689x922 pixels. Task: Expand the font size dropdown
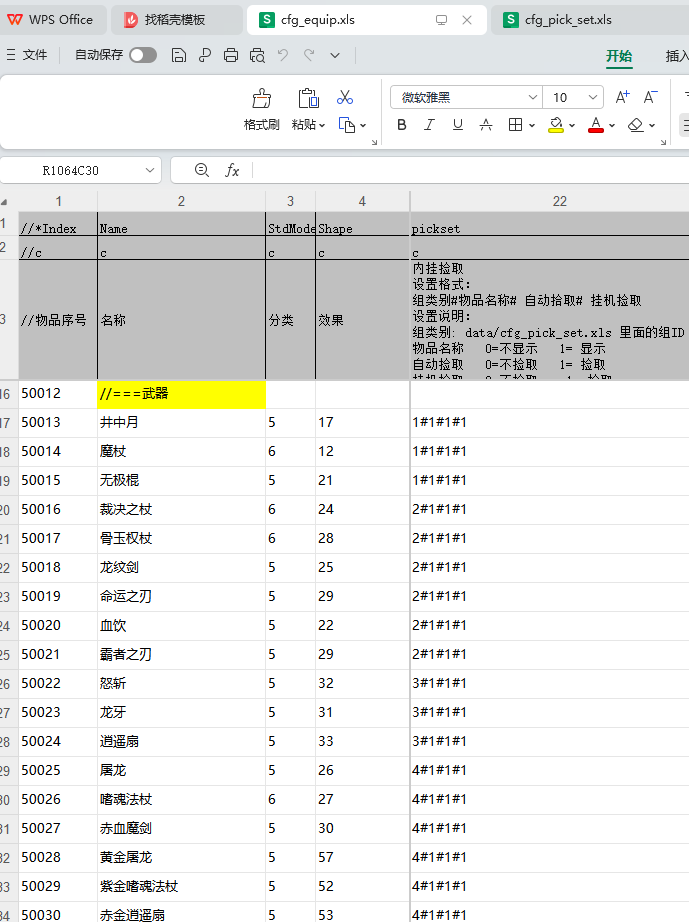pos(594,97)
